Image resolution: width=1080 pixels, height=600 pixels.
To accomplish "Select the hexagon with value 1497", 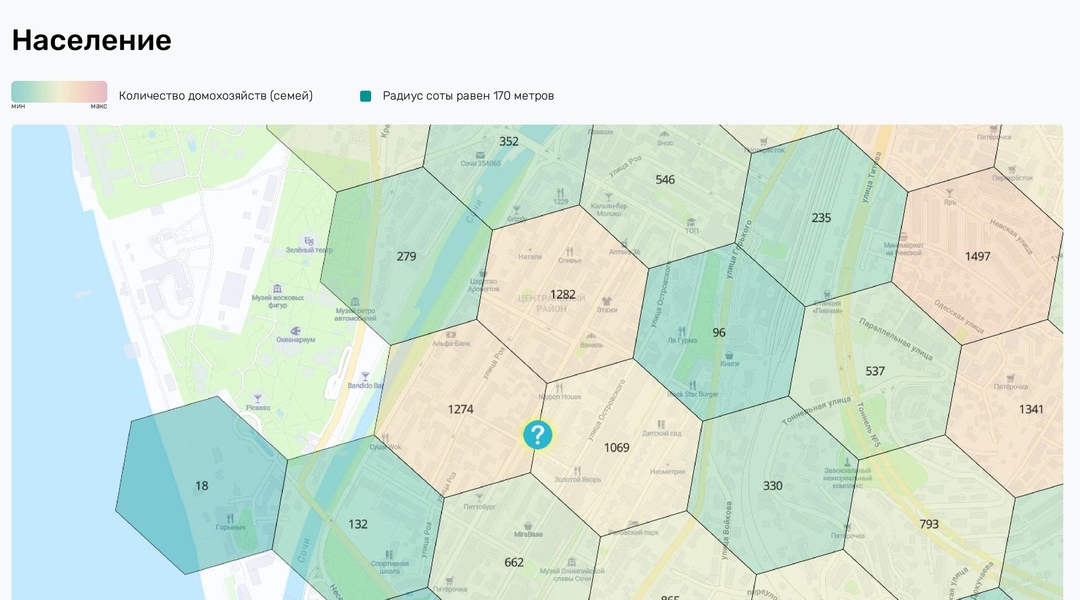I will [x=977, y=256].
